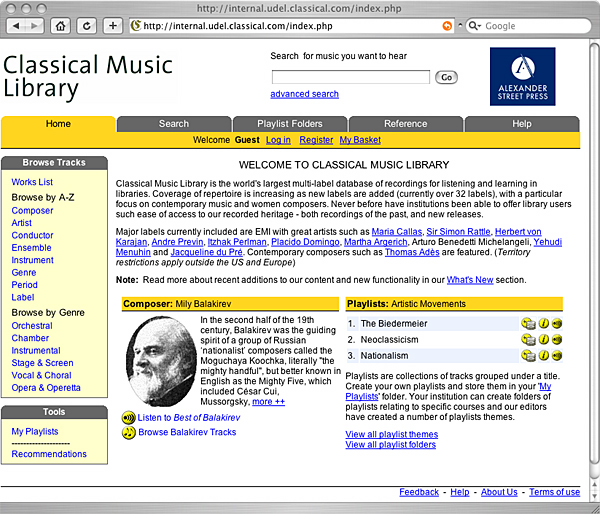
Task: Click into the music search text field
Action: [x=351, y=77]
